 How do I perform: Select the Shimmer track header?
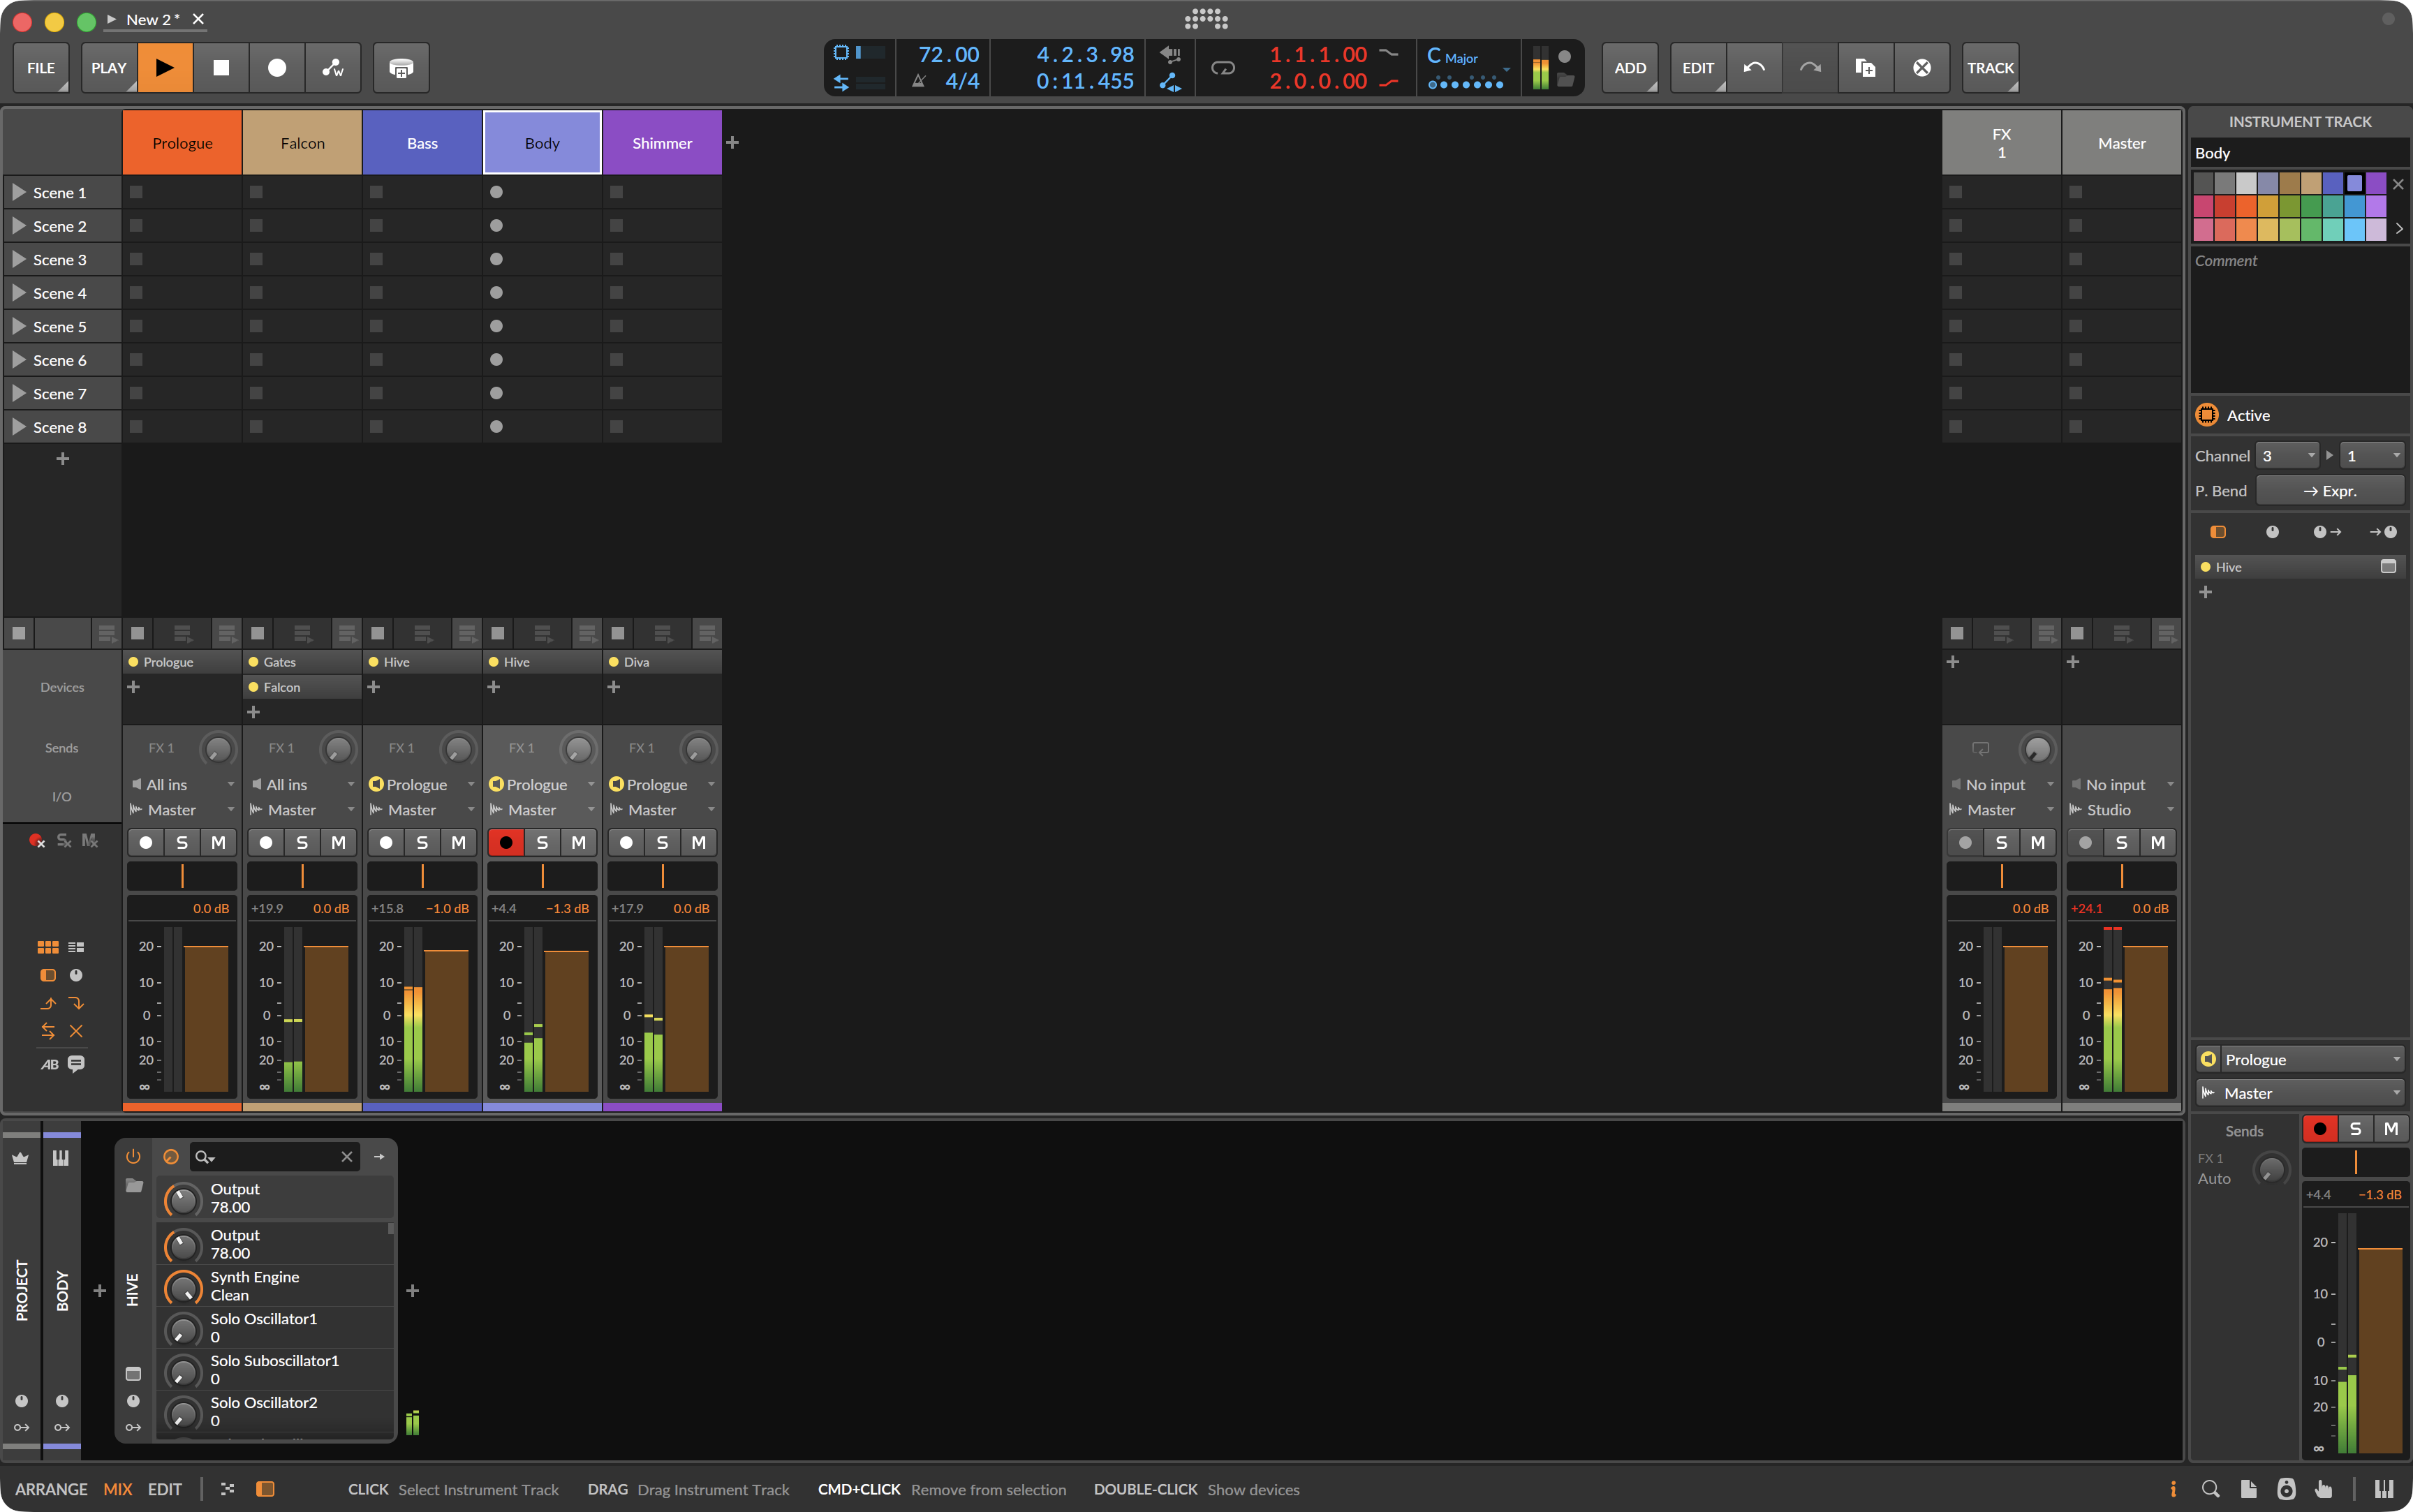[x=662, y=143]
